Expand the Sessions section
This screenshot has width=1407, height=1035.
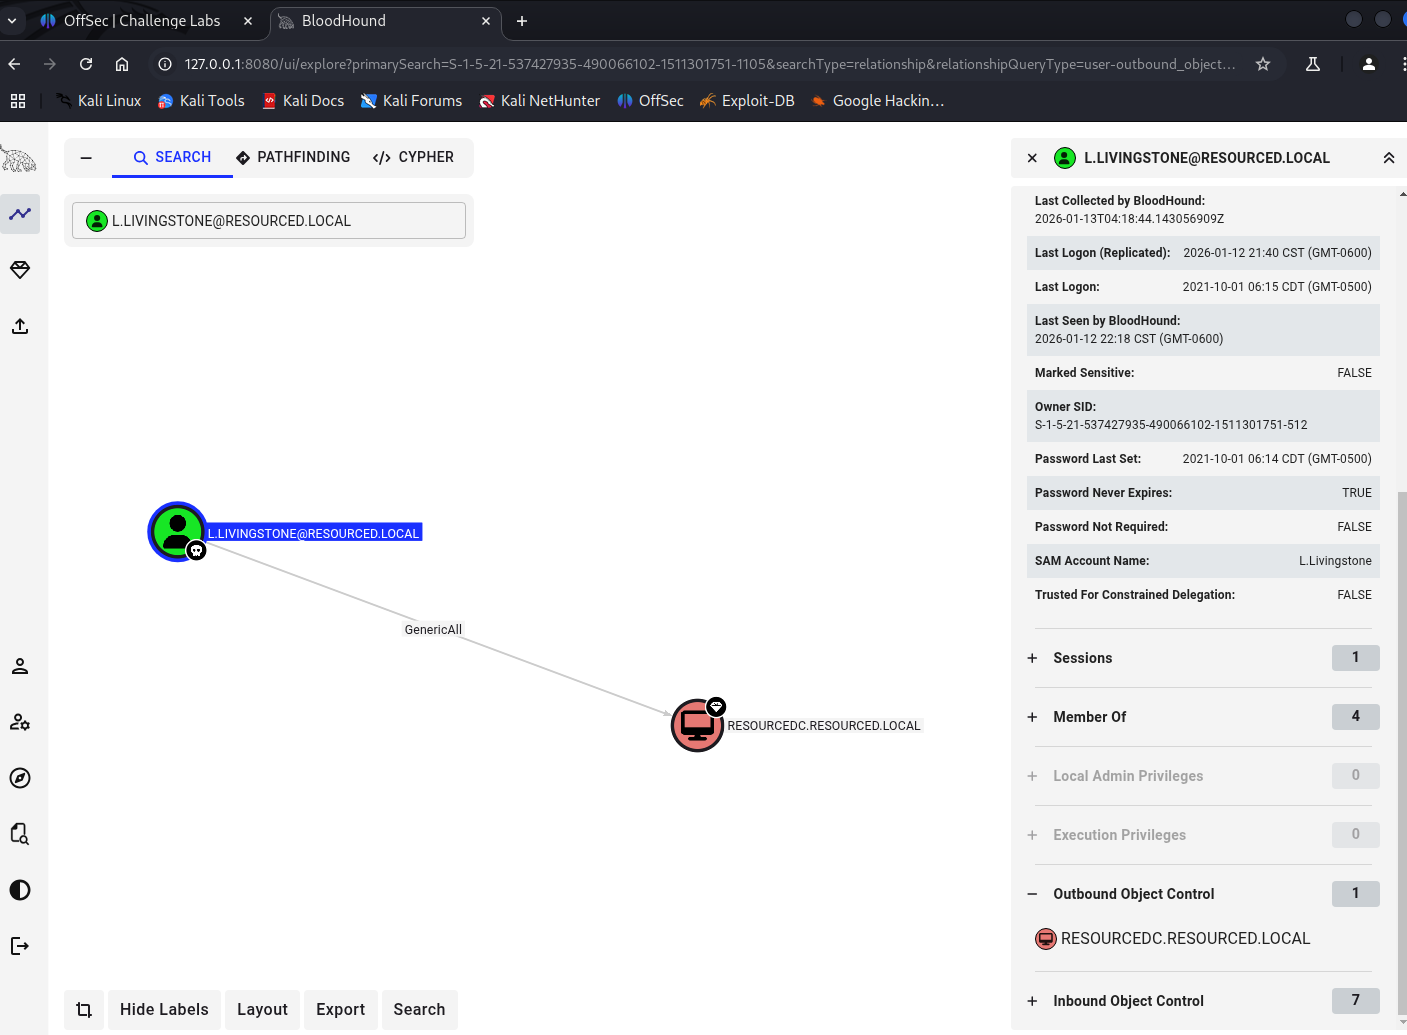[1082, 658]
